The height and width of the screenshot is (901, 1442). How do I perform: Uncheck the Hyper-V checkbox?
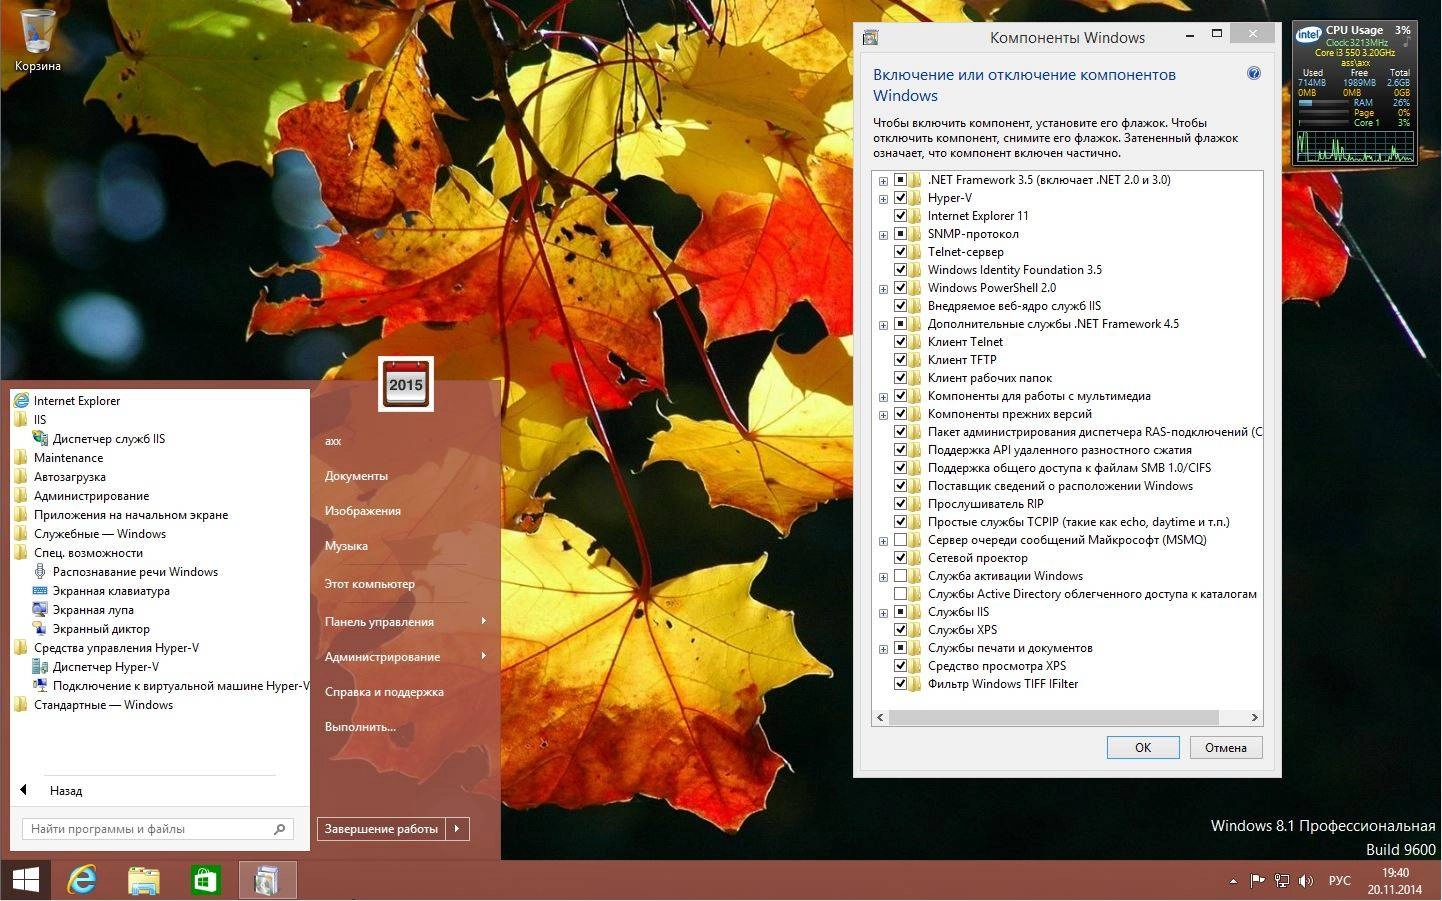[x=900, y=198]
